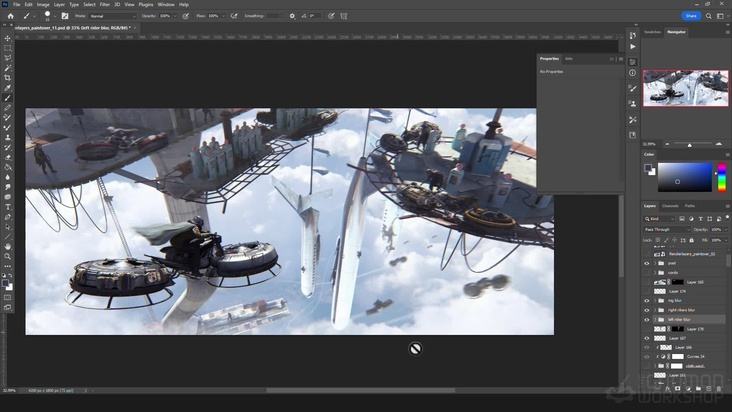
Task: Switch to the Swatches tab
Action: pyautogui.click(x=652, y=32)
